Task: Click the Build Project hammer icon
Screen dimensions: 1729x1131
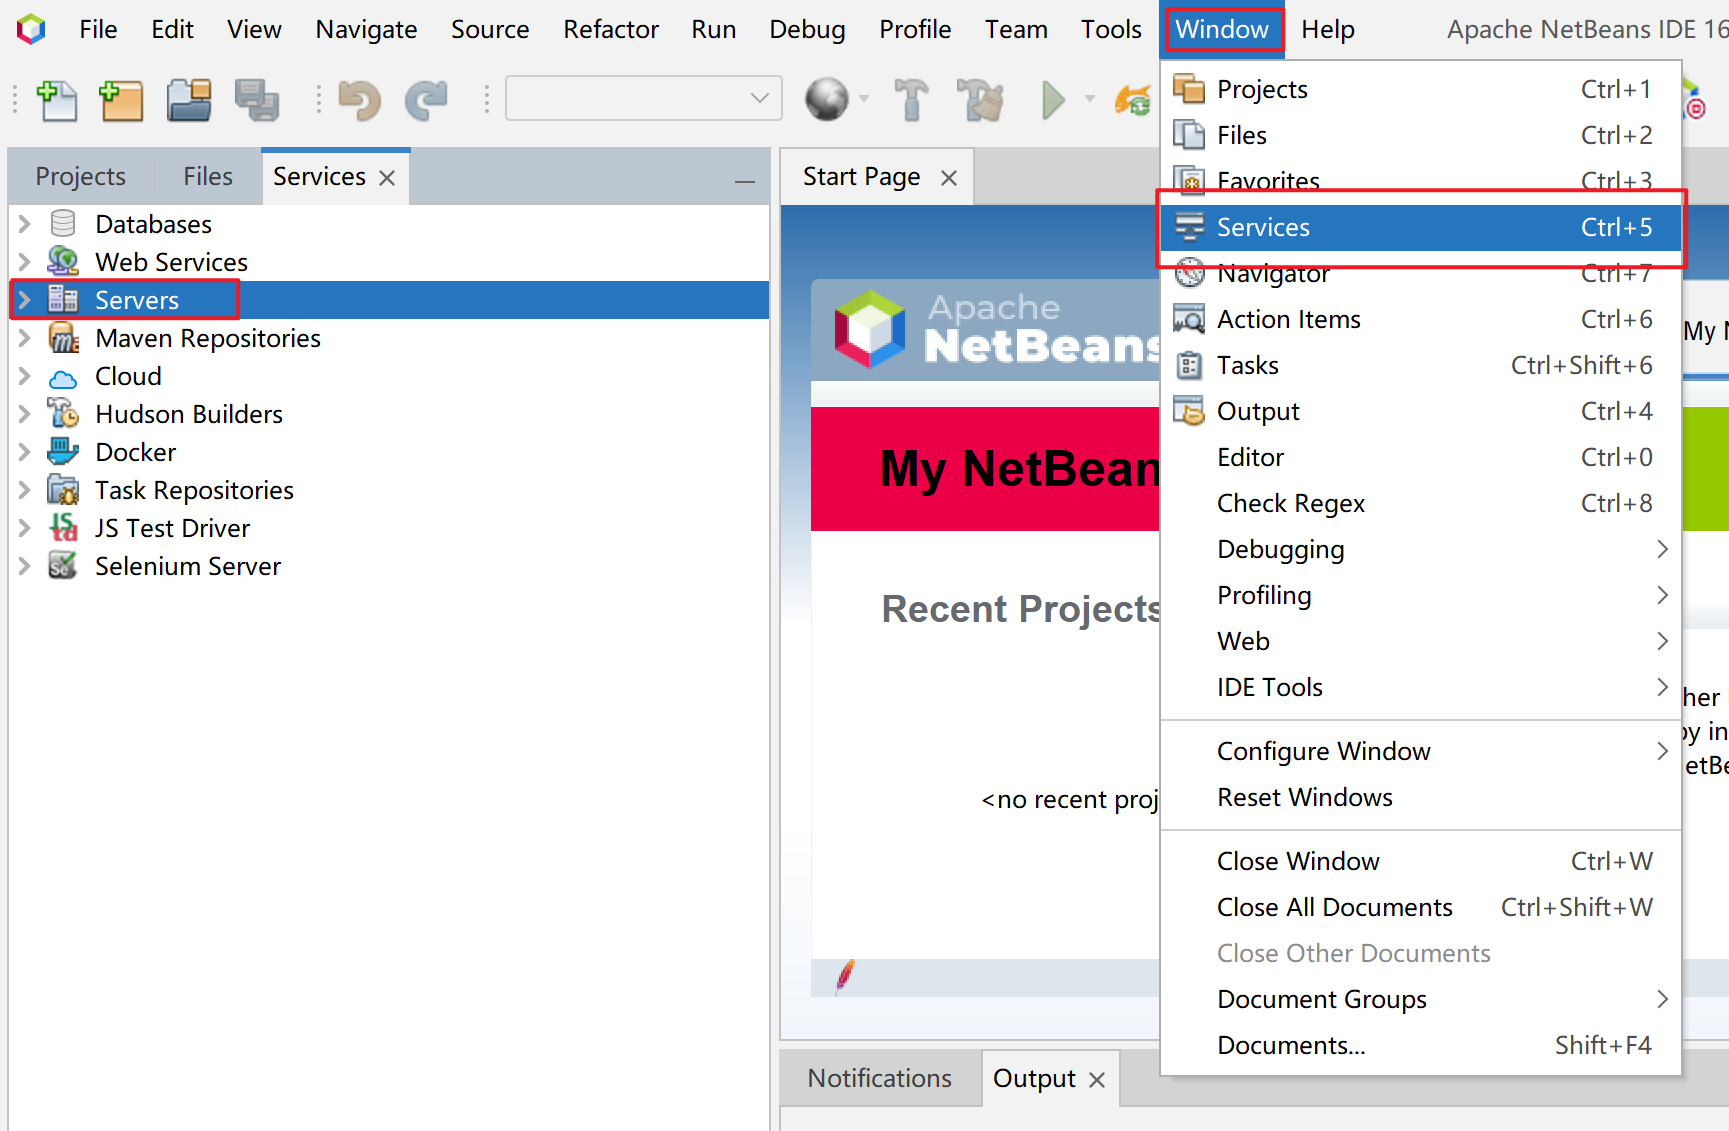Action: click(911, 100)
